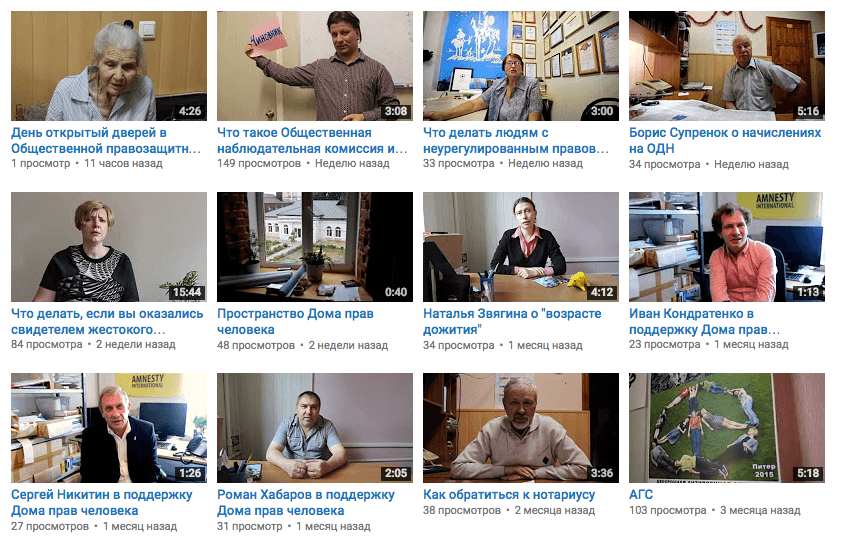Open 'Что такое Общественная наблюдательная комиссия' title
This screenshot has width=845, height=541.
click(x=312, y=141)
